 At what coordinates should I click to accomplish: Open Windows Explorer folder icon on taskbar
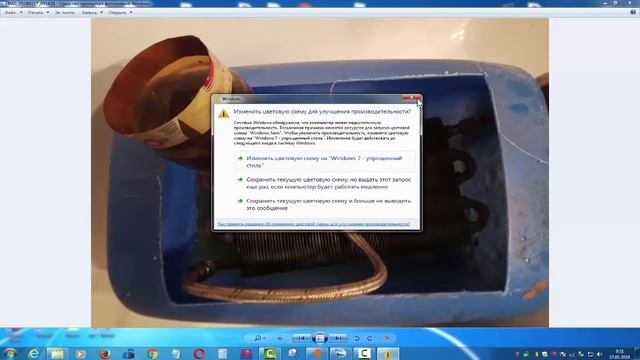pyautogui.click(x=57, y=353)
